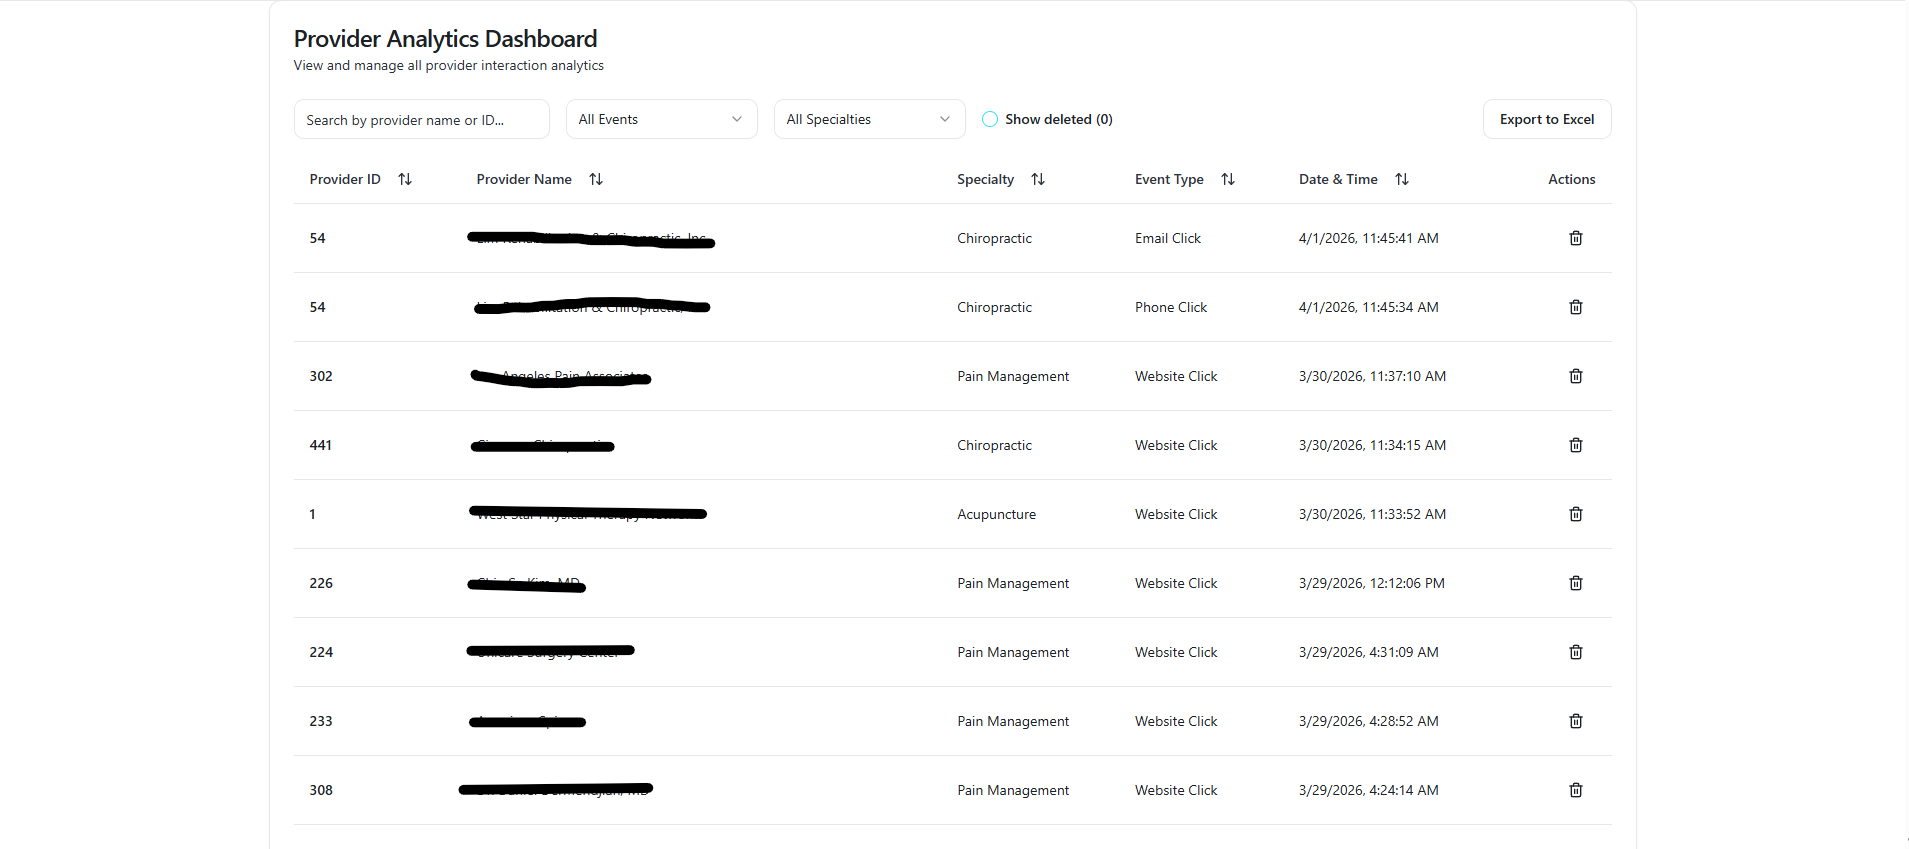Remove the provider 233 event

(1575, 721)
